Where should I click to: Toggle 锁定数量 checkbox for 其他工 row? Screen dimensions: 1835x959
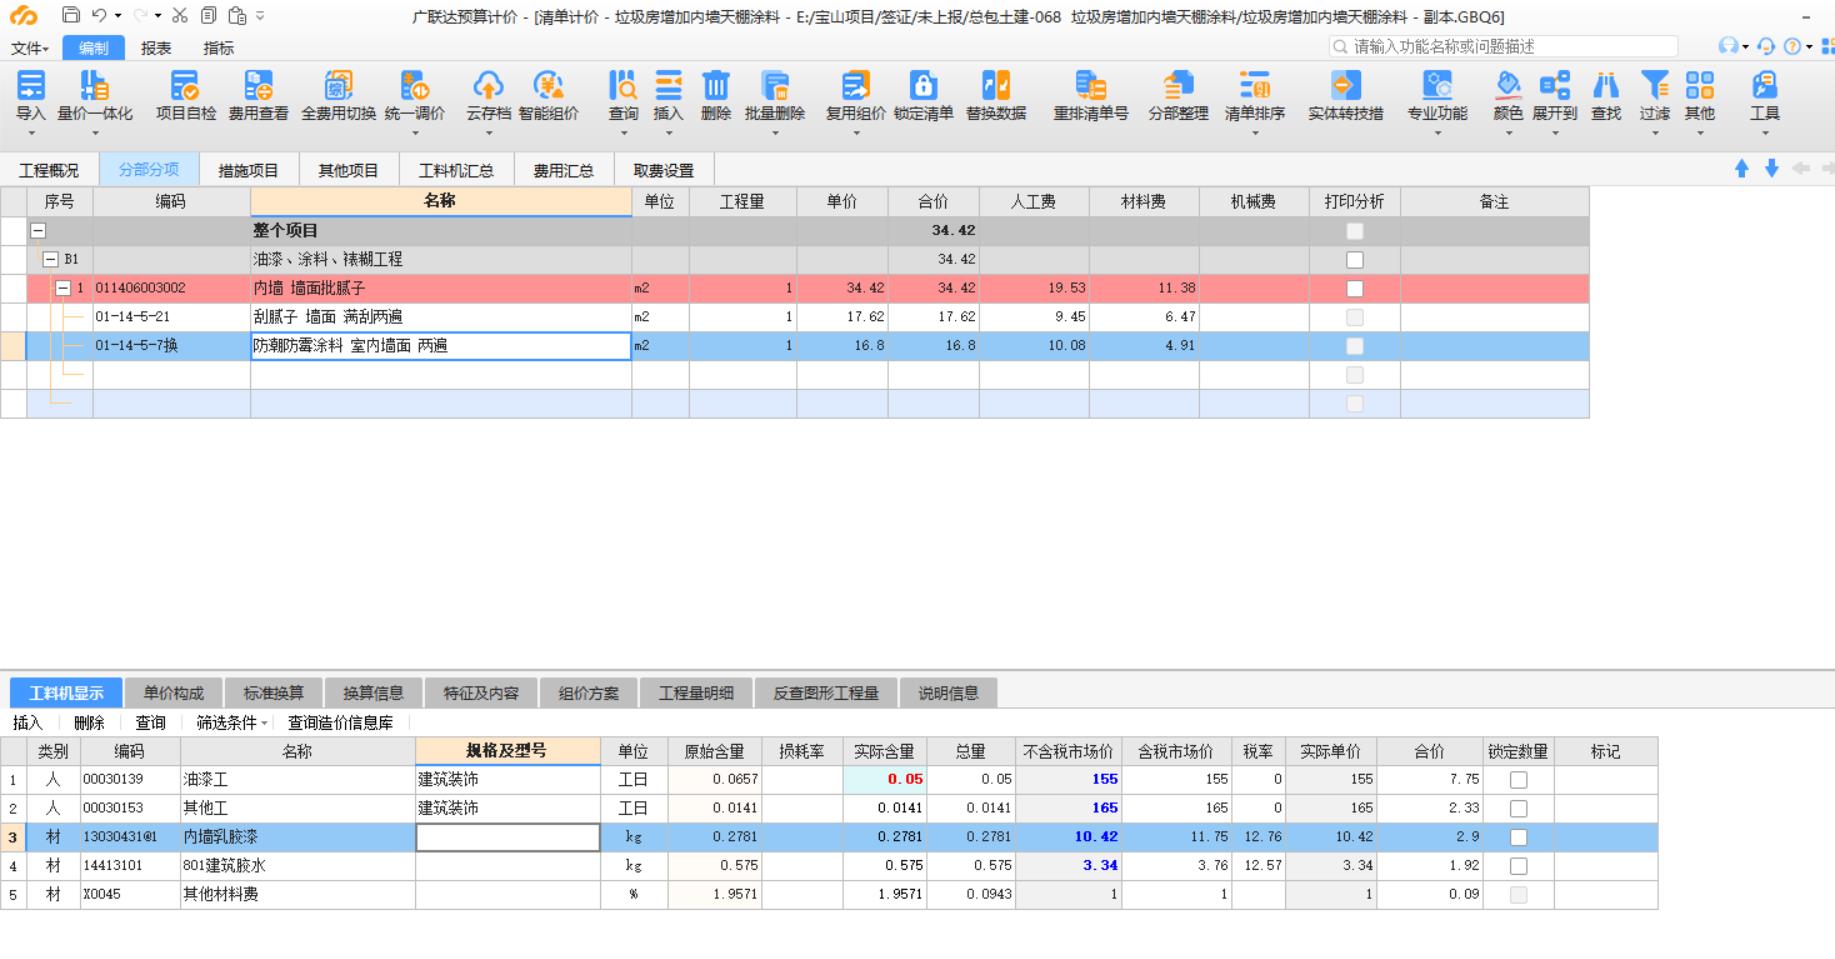tap(1518, 808)
